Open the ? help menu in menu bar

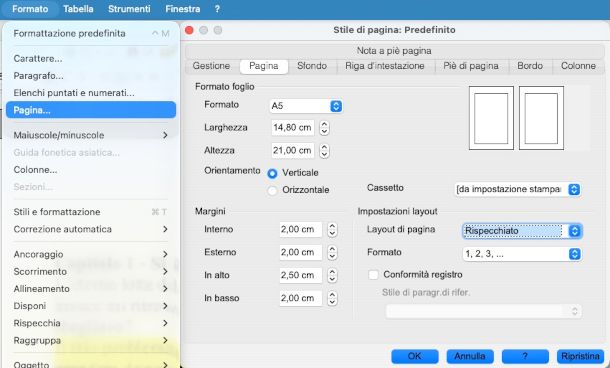pyautogui.click(x=217, y=9)
